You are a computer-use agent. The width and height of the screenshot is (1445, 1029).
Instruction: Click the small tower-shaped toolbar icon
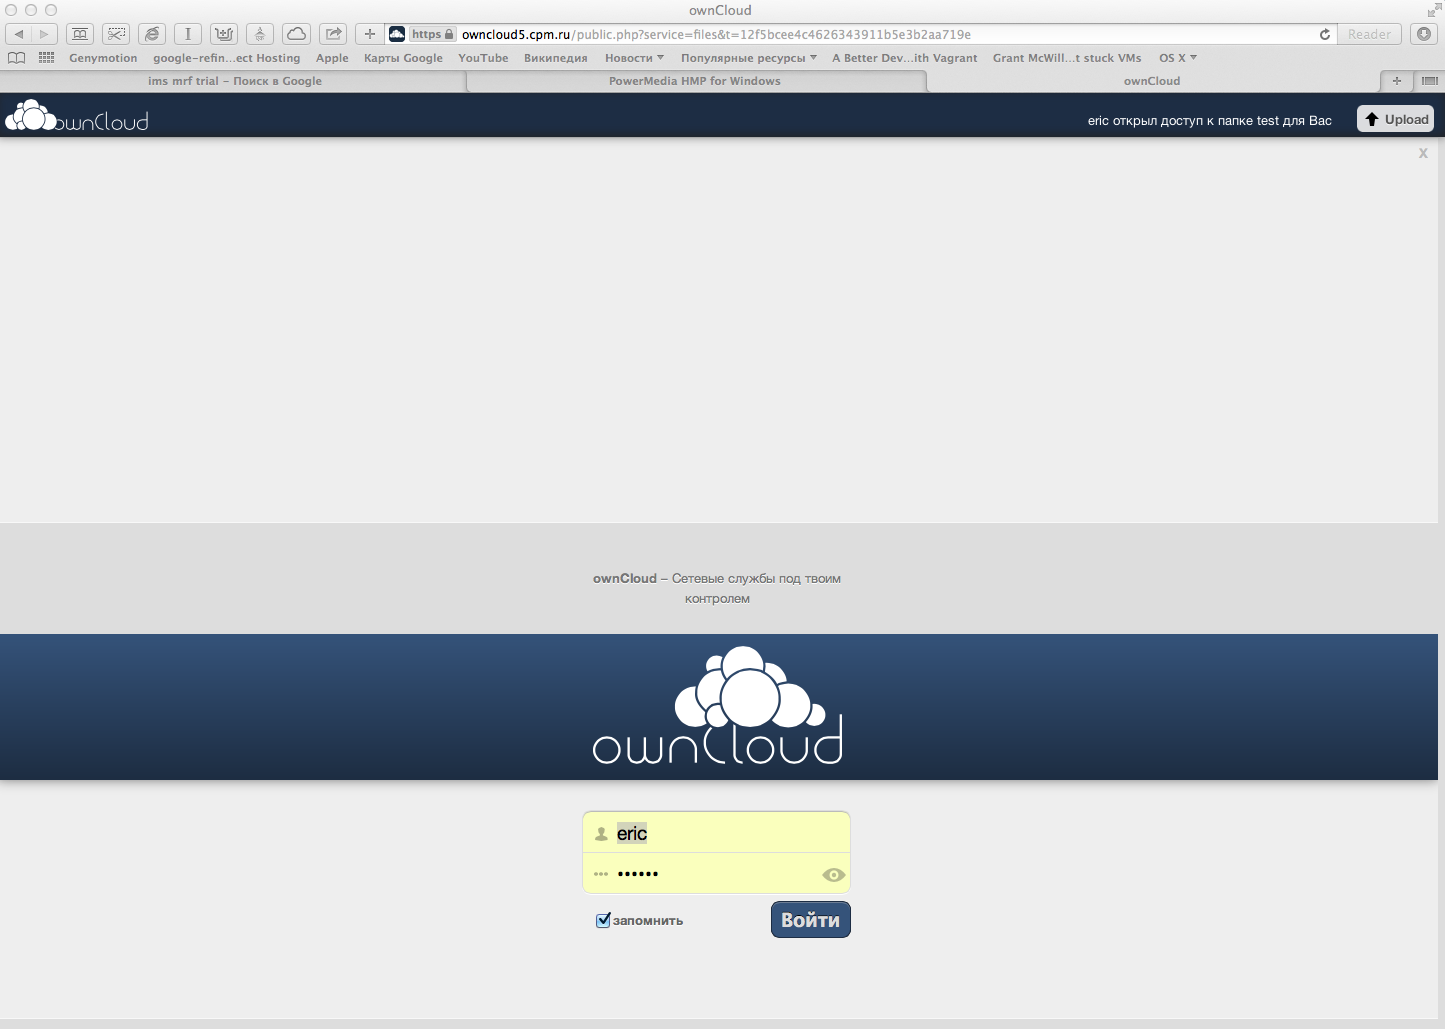260,34
